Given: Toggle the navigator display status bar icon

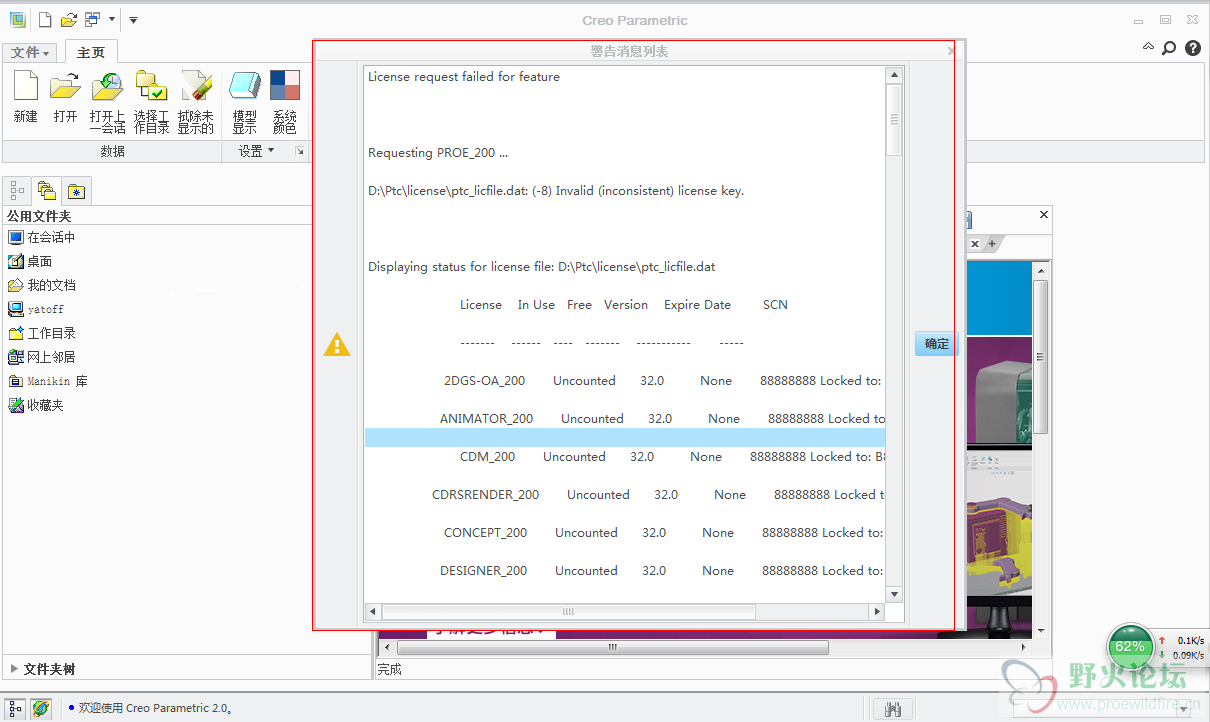Looking at the screenshot, I should pyautogui.click(x=15, y=708).
